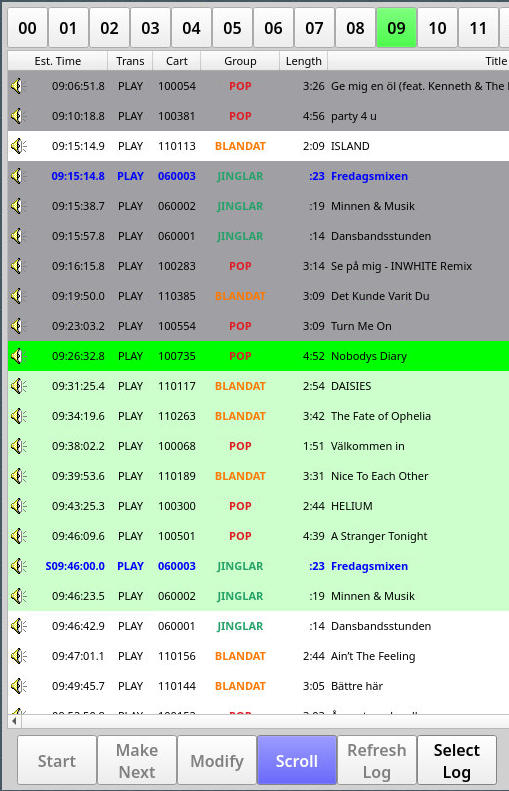Click the Trans column header
509x791 pixels.
(x=130, y=61)
